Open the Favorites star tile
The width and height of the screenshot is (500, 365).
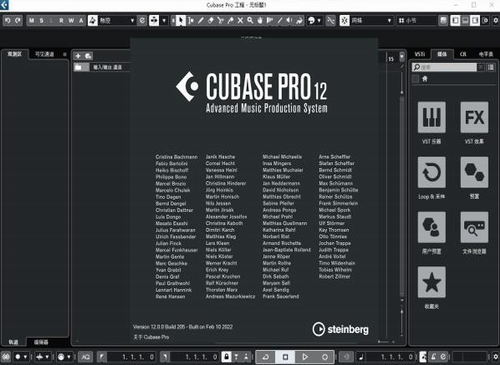(432, 282)
